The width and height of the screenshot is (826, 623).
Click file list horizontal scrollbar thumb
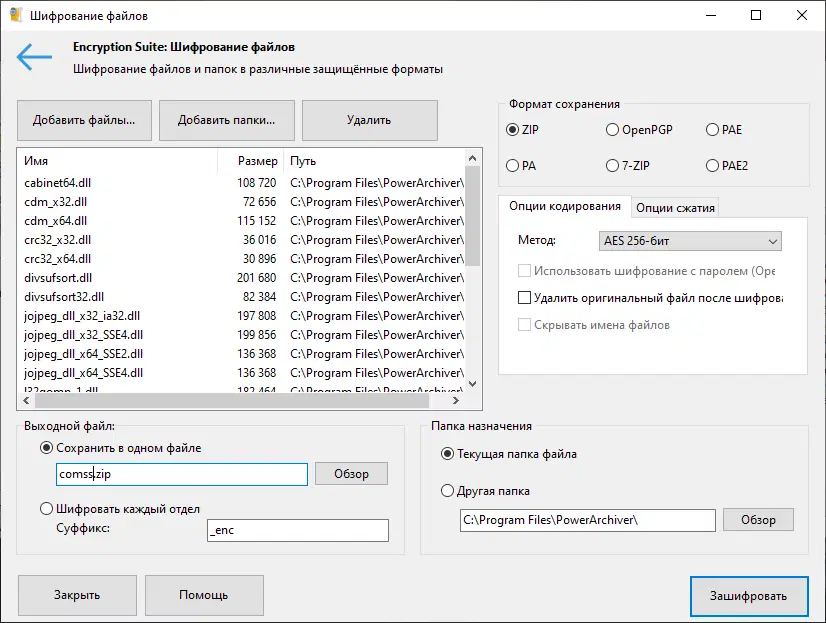coord(232,401)
